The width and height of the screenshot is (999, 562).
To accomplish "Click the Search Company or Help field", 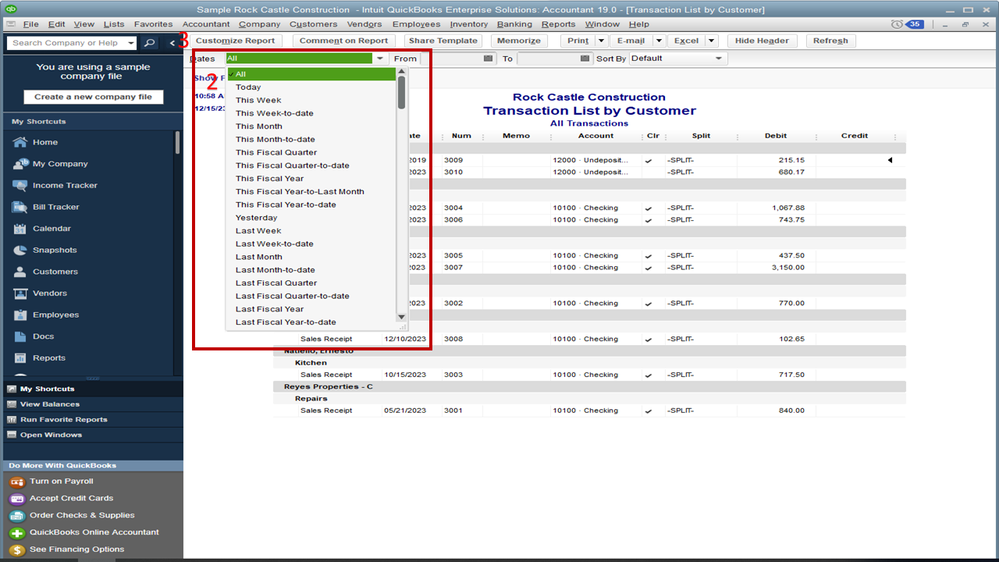I will [x=66, y=43].
